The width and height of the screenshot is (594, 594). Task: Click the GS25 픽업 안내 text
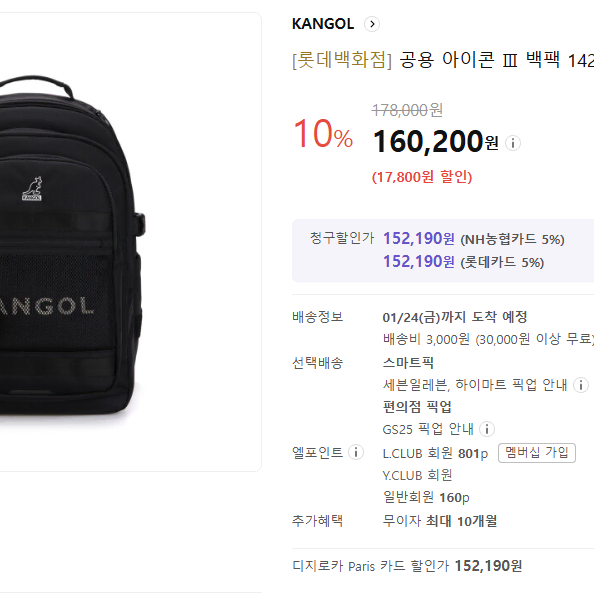click(x=428, y=429)
